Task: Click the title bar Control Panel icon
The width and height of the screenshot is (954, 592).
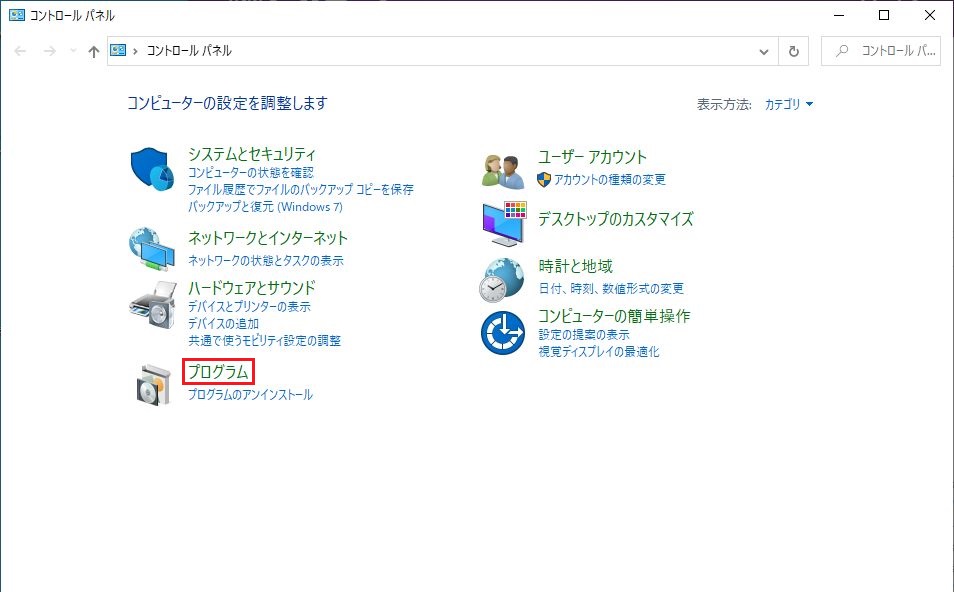Action: coord(16,15)
